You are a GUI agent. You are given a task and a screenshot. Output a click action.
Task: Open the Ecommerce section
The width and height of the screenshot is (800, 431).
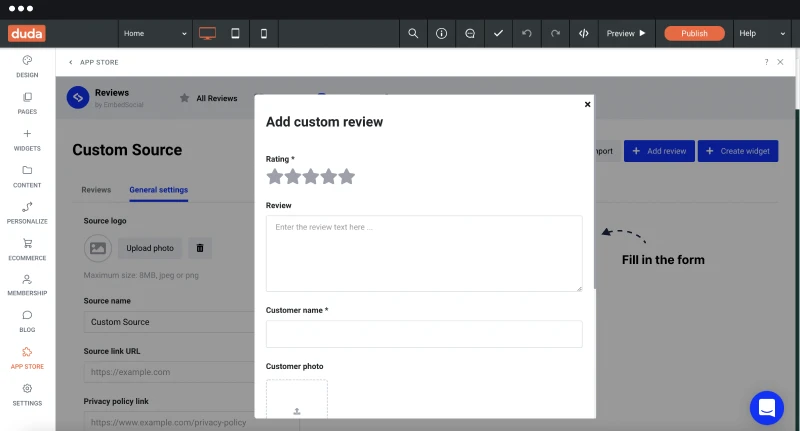(27, 249)
